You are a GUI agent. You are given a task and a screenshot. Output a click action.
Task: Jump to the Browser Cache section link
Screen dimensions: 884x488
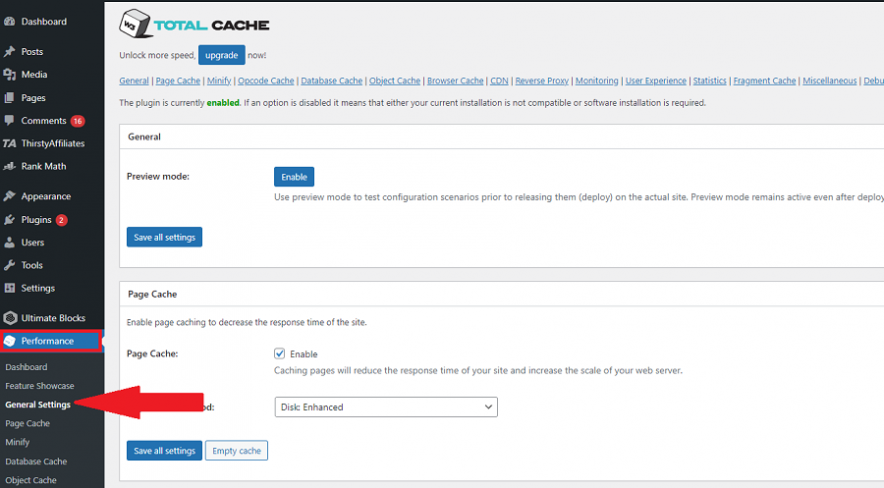[x=455, y=81]
